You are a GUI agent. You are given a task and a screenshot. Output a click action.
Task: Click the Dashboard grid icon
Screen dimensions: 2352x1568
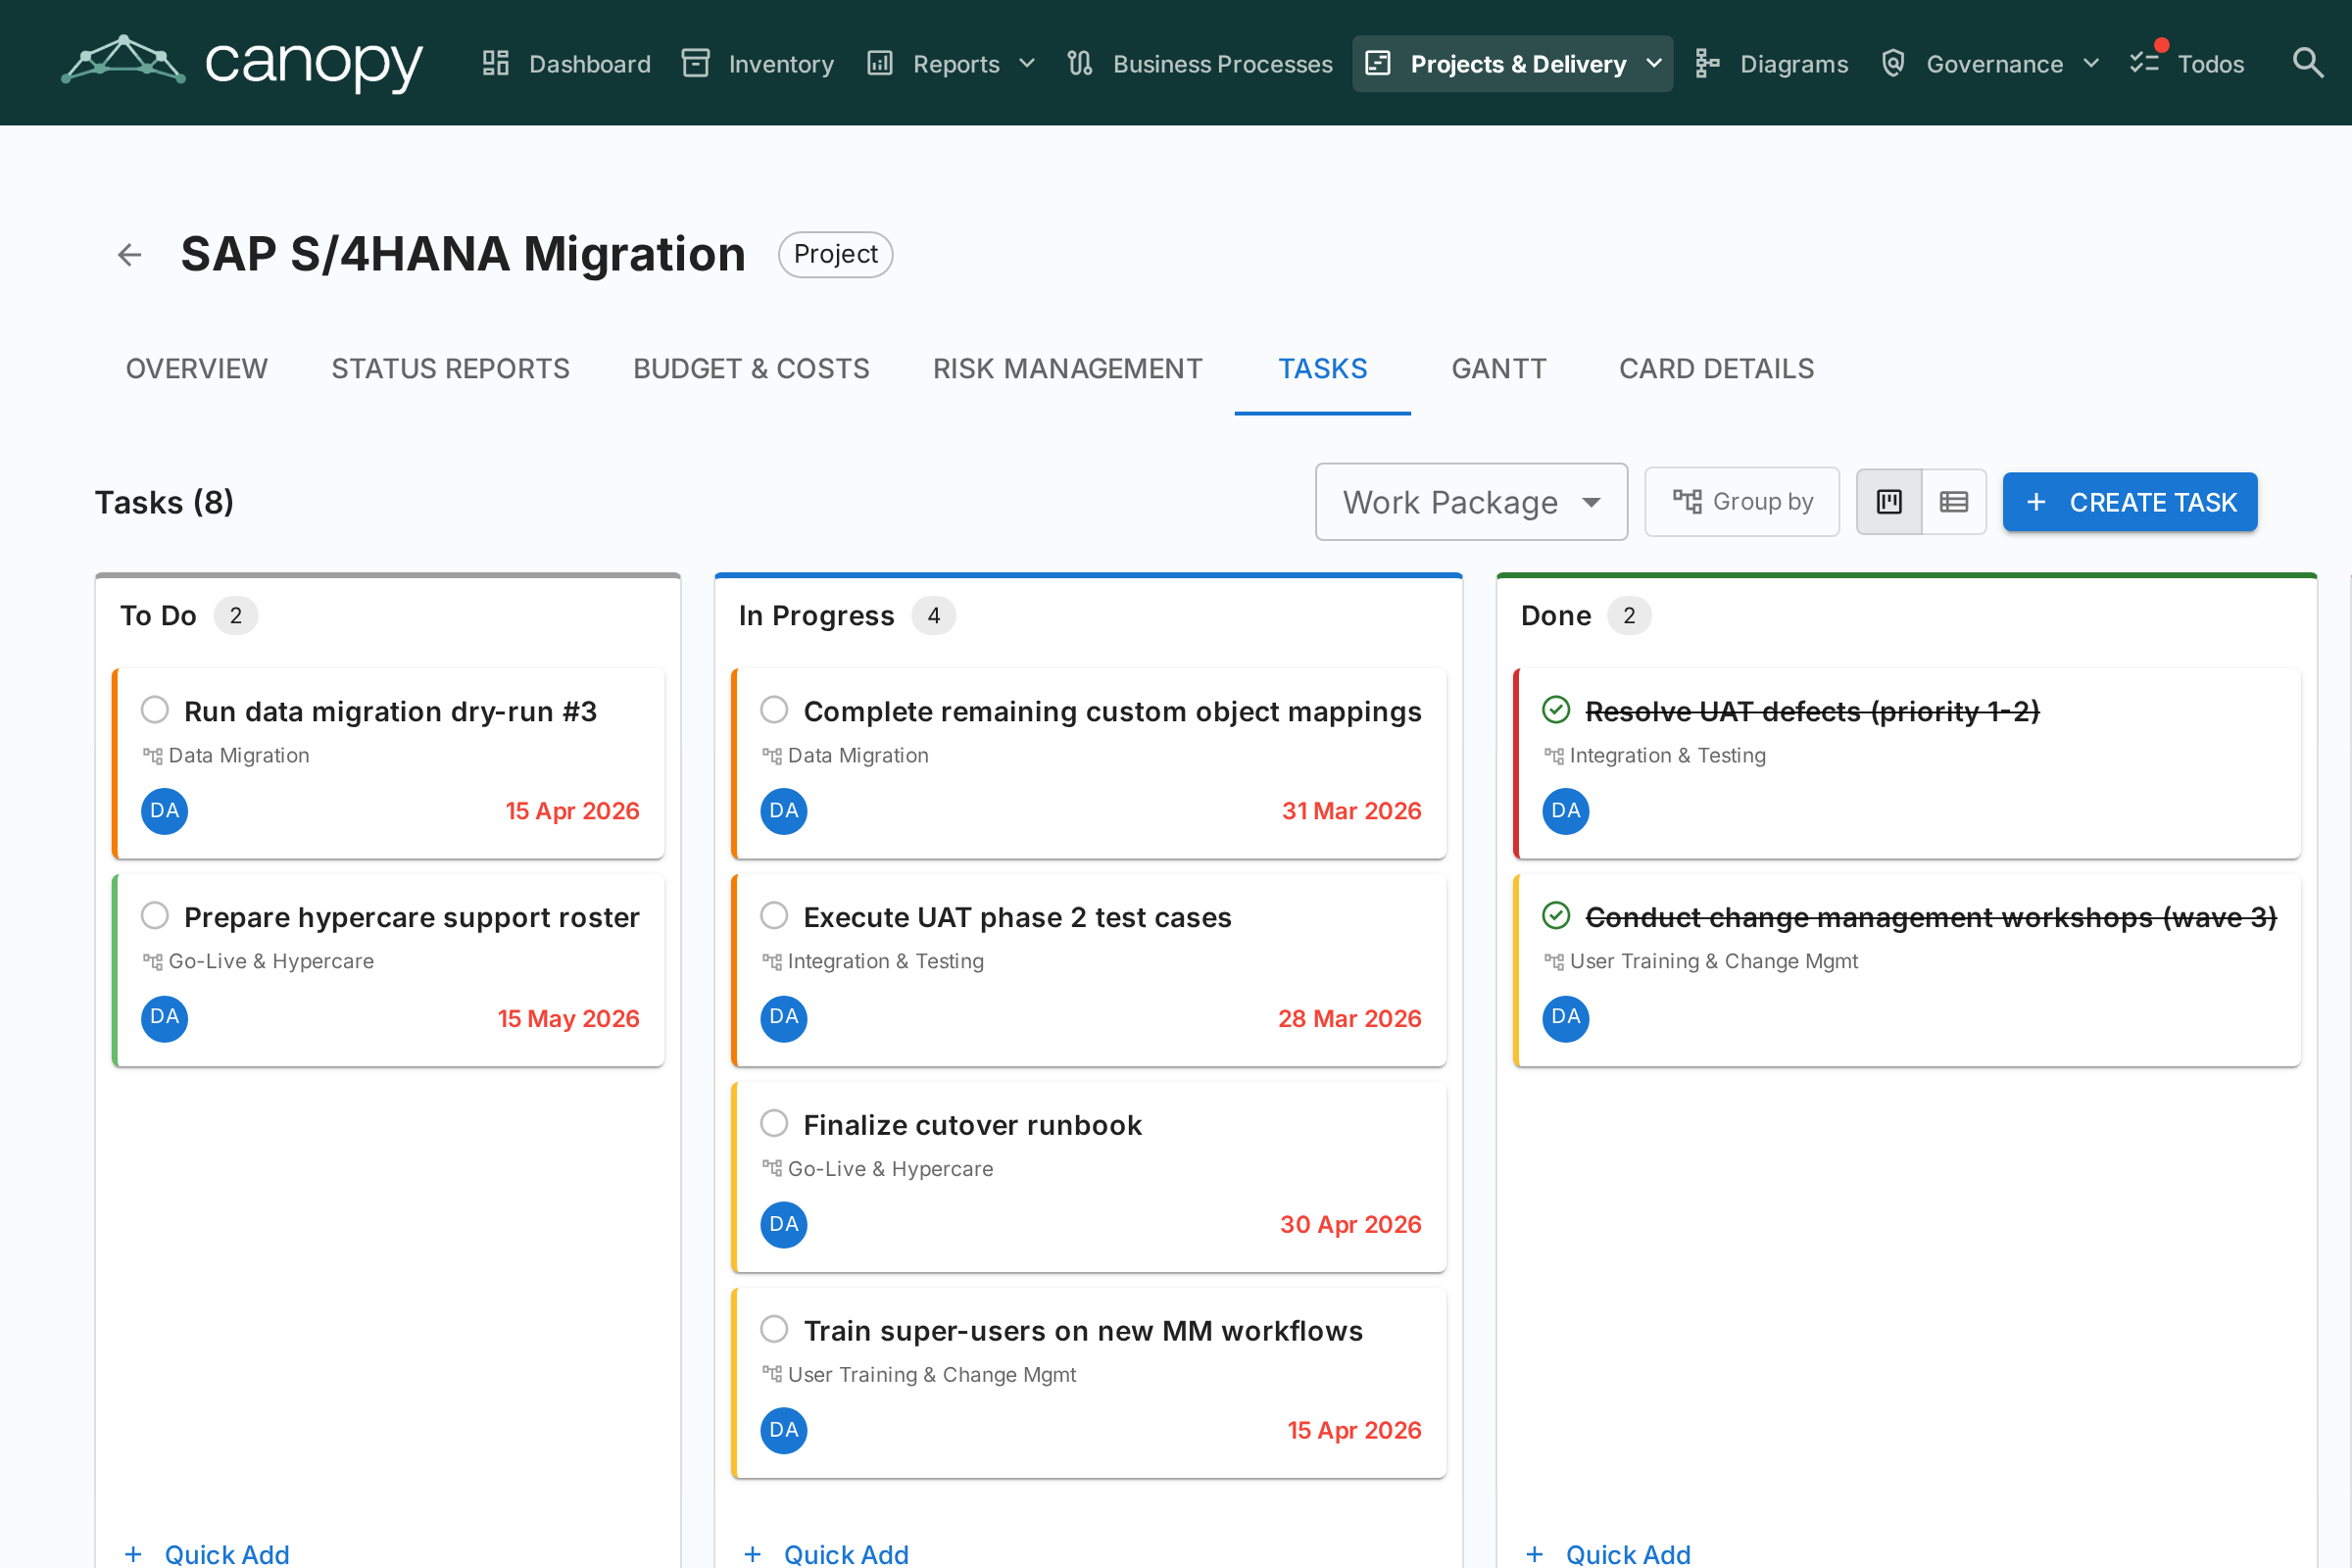click(496, 63)
